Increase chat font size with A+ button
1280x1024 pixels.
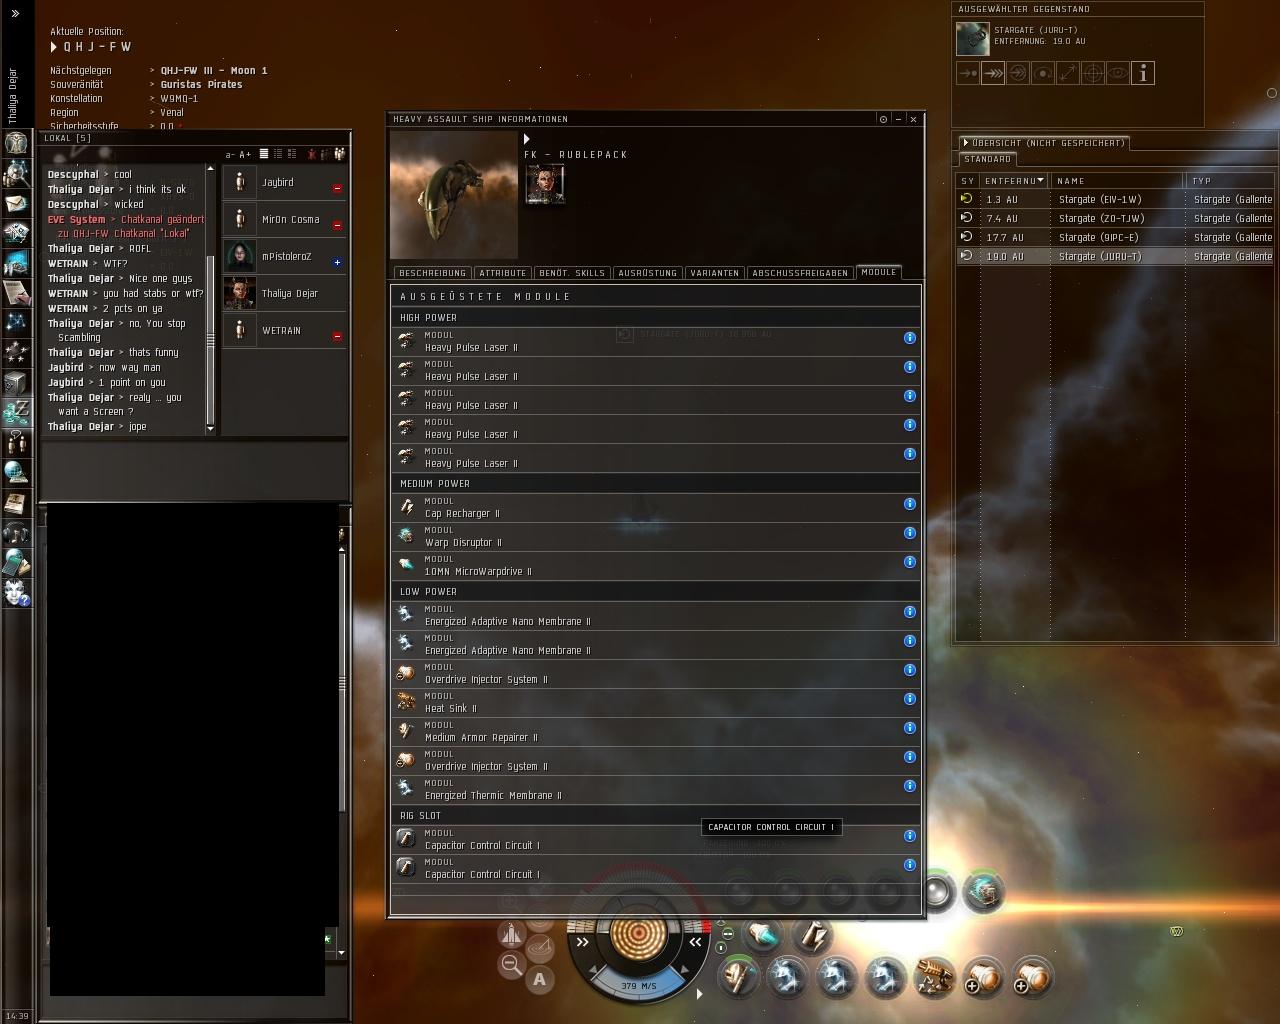(245, 155)
